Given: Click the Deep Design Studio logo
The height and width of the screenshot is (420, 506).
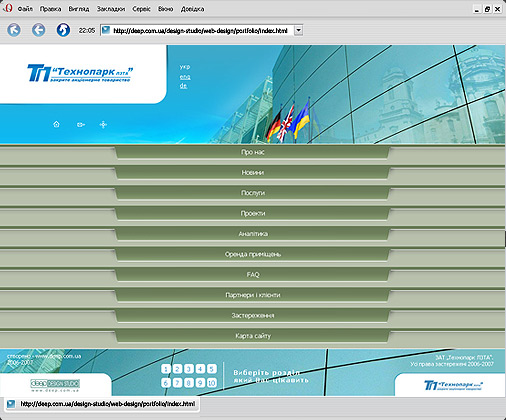Looking at the screenshot, I should click(55, 385).
